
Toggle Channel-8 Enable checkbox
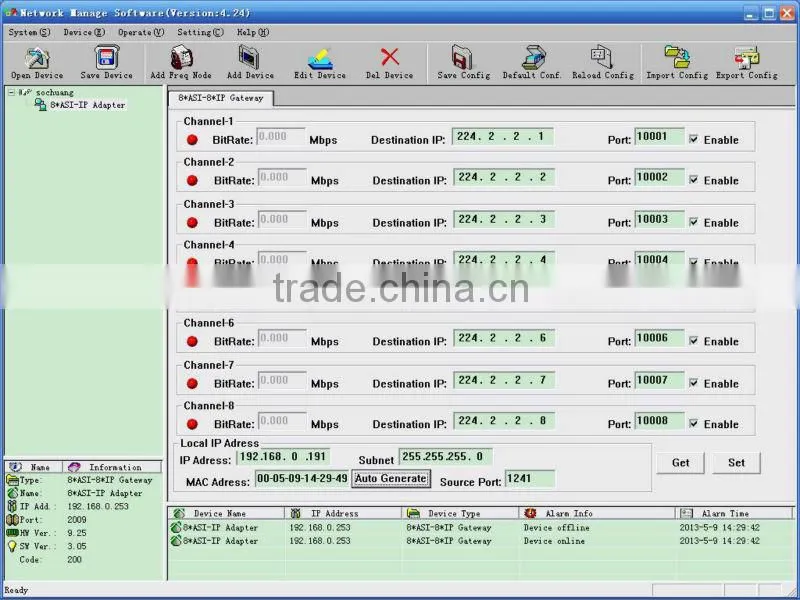point(693,424)
